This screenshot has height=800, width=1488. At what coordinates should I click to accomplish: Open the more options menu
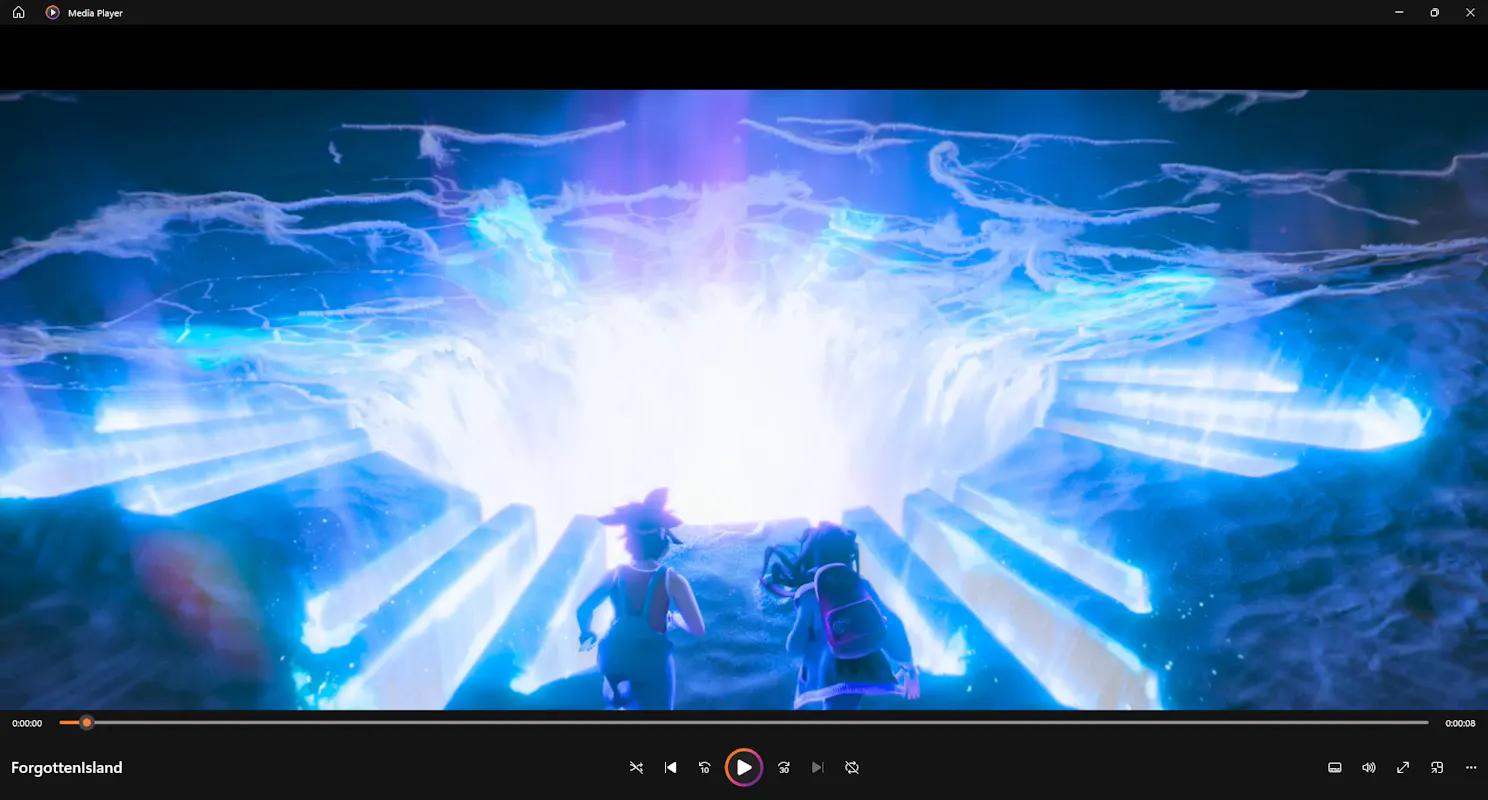tap(1471, 768)
